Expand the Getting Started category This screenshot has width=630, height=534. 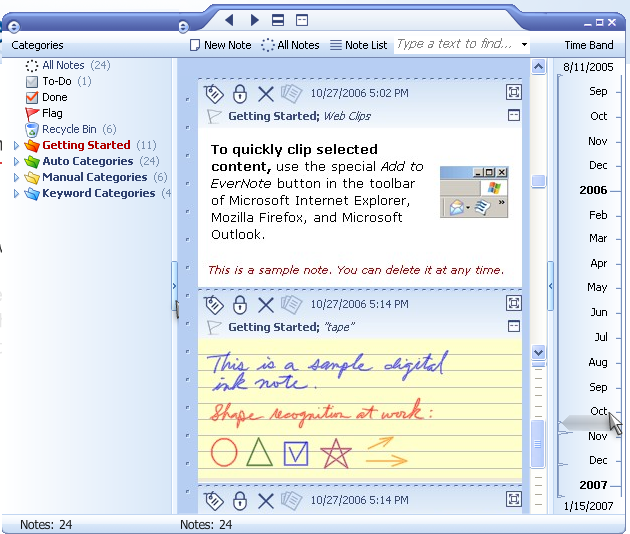[16, 145]
